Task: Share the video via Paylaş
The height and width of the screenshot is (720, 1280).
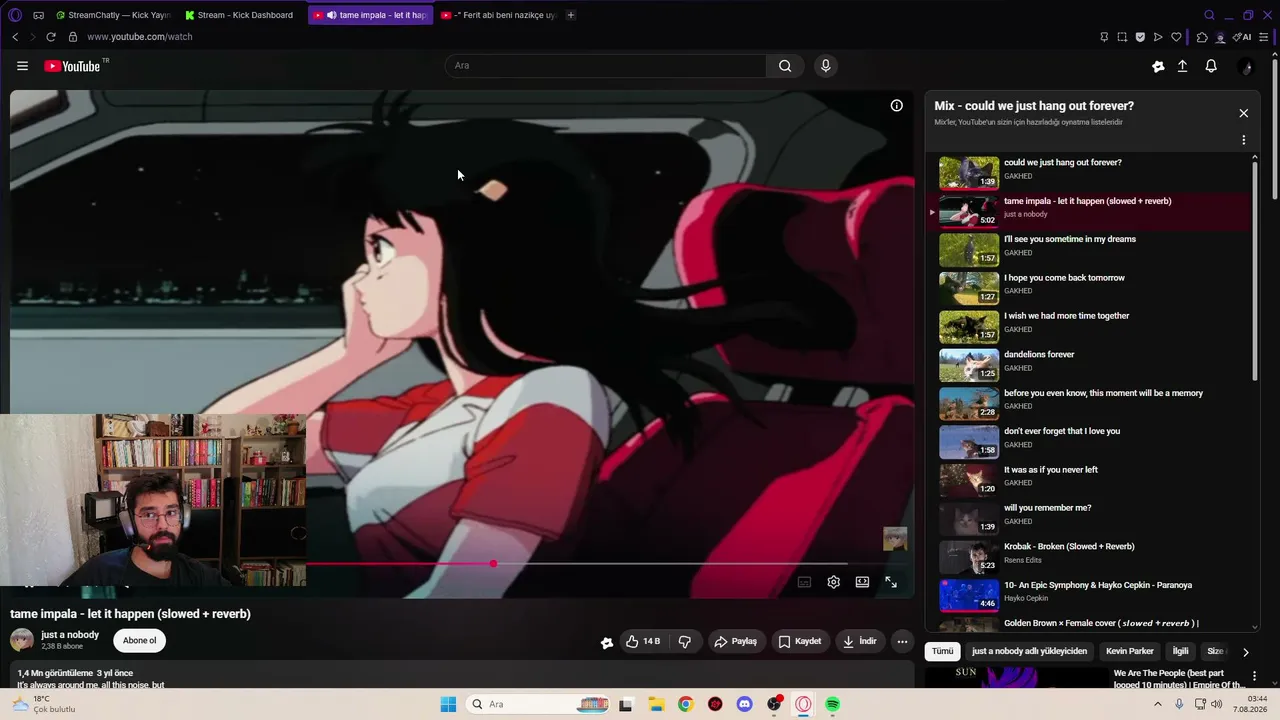Action: (x=735, y=641)
